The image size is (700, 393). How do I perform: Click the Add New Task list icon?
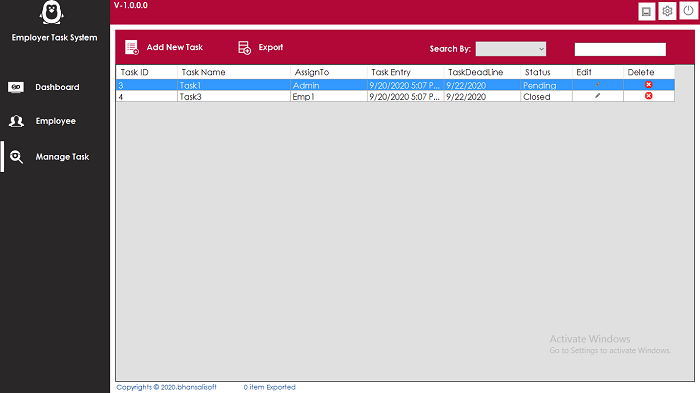coord(132,47)
